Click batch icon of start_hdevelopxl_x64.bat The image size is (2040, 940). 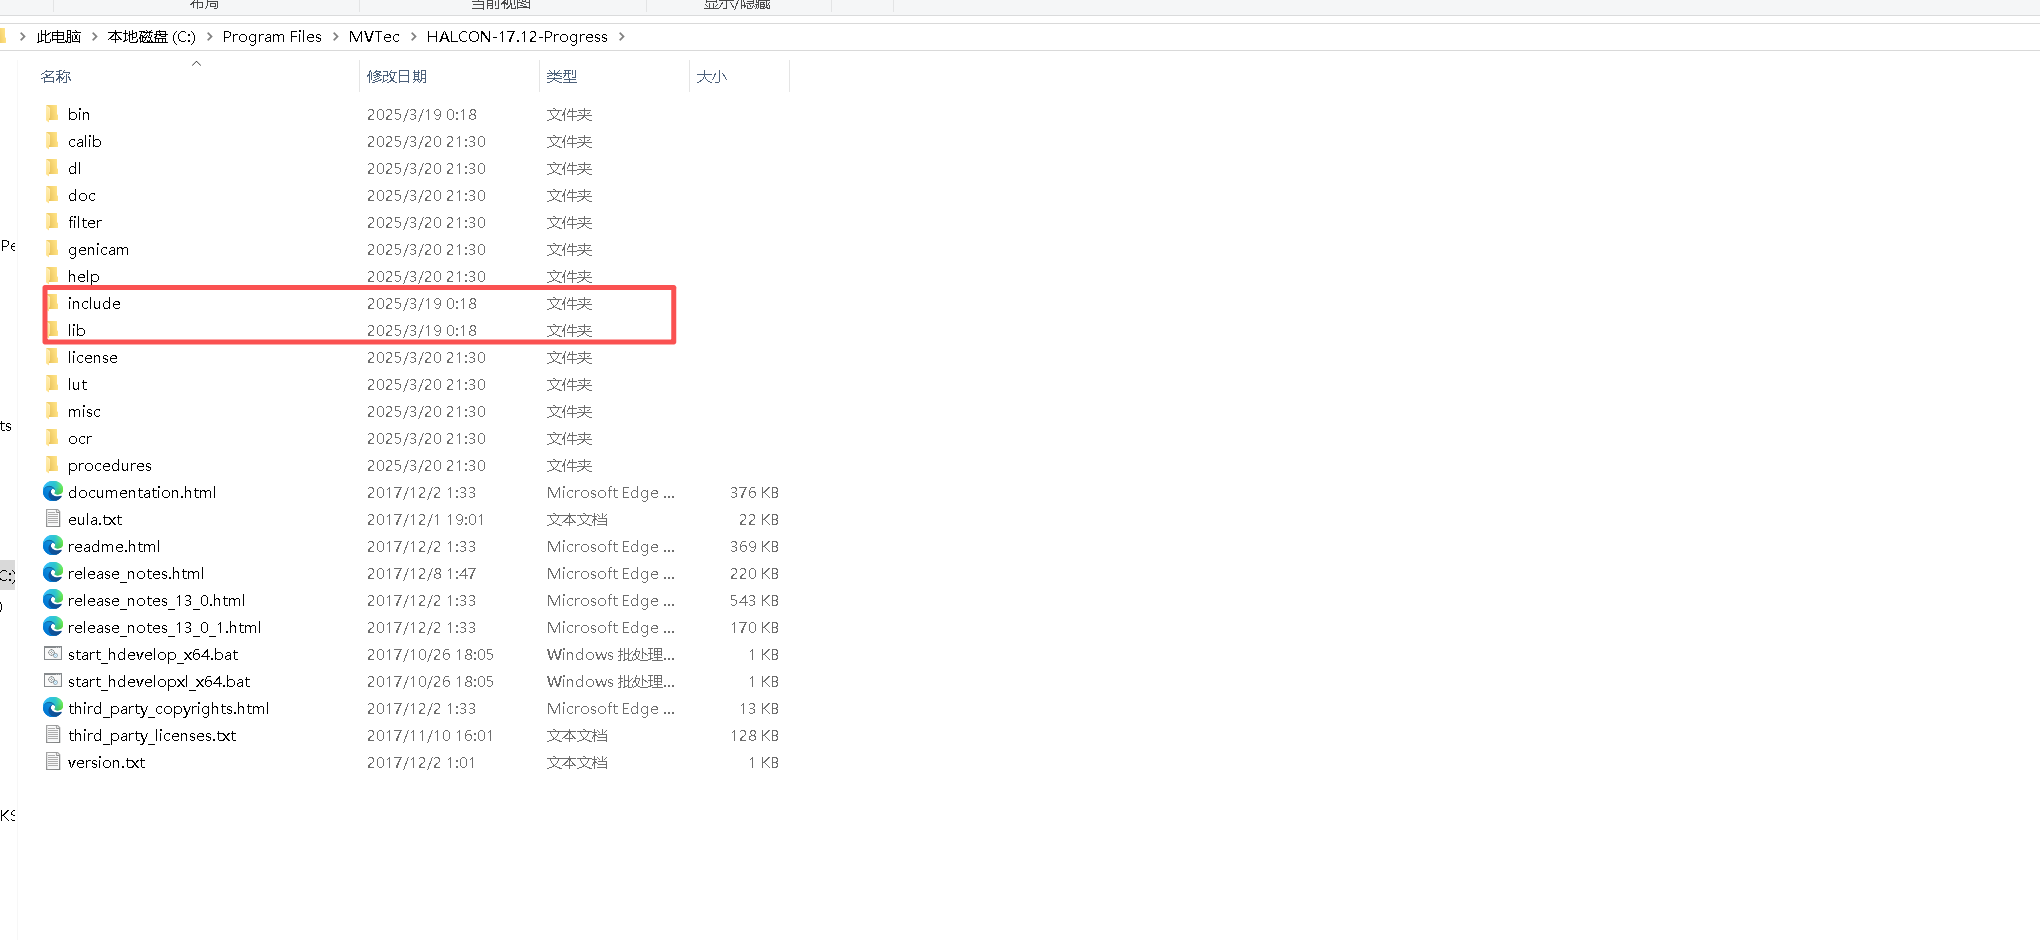click(53, 680)
